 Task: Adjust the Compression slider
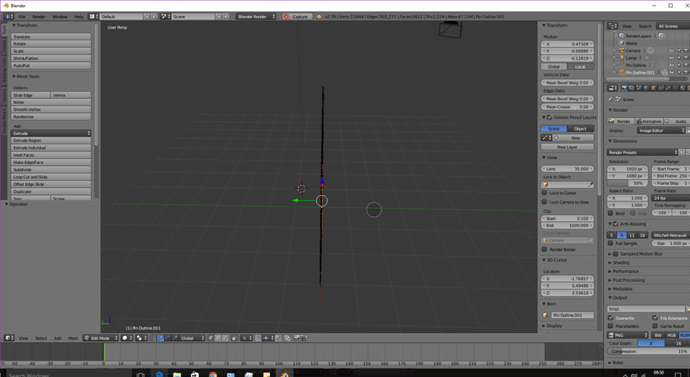pyautogui.click(x=648, y=351)
